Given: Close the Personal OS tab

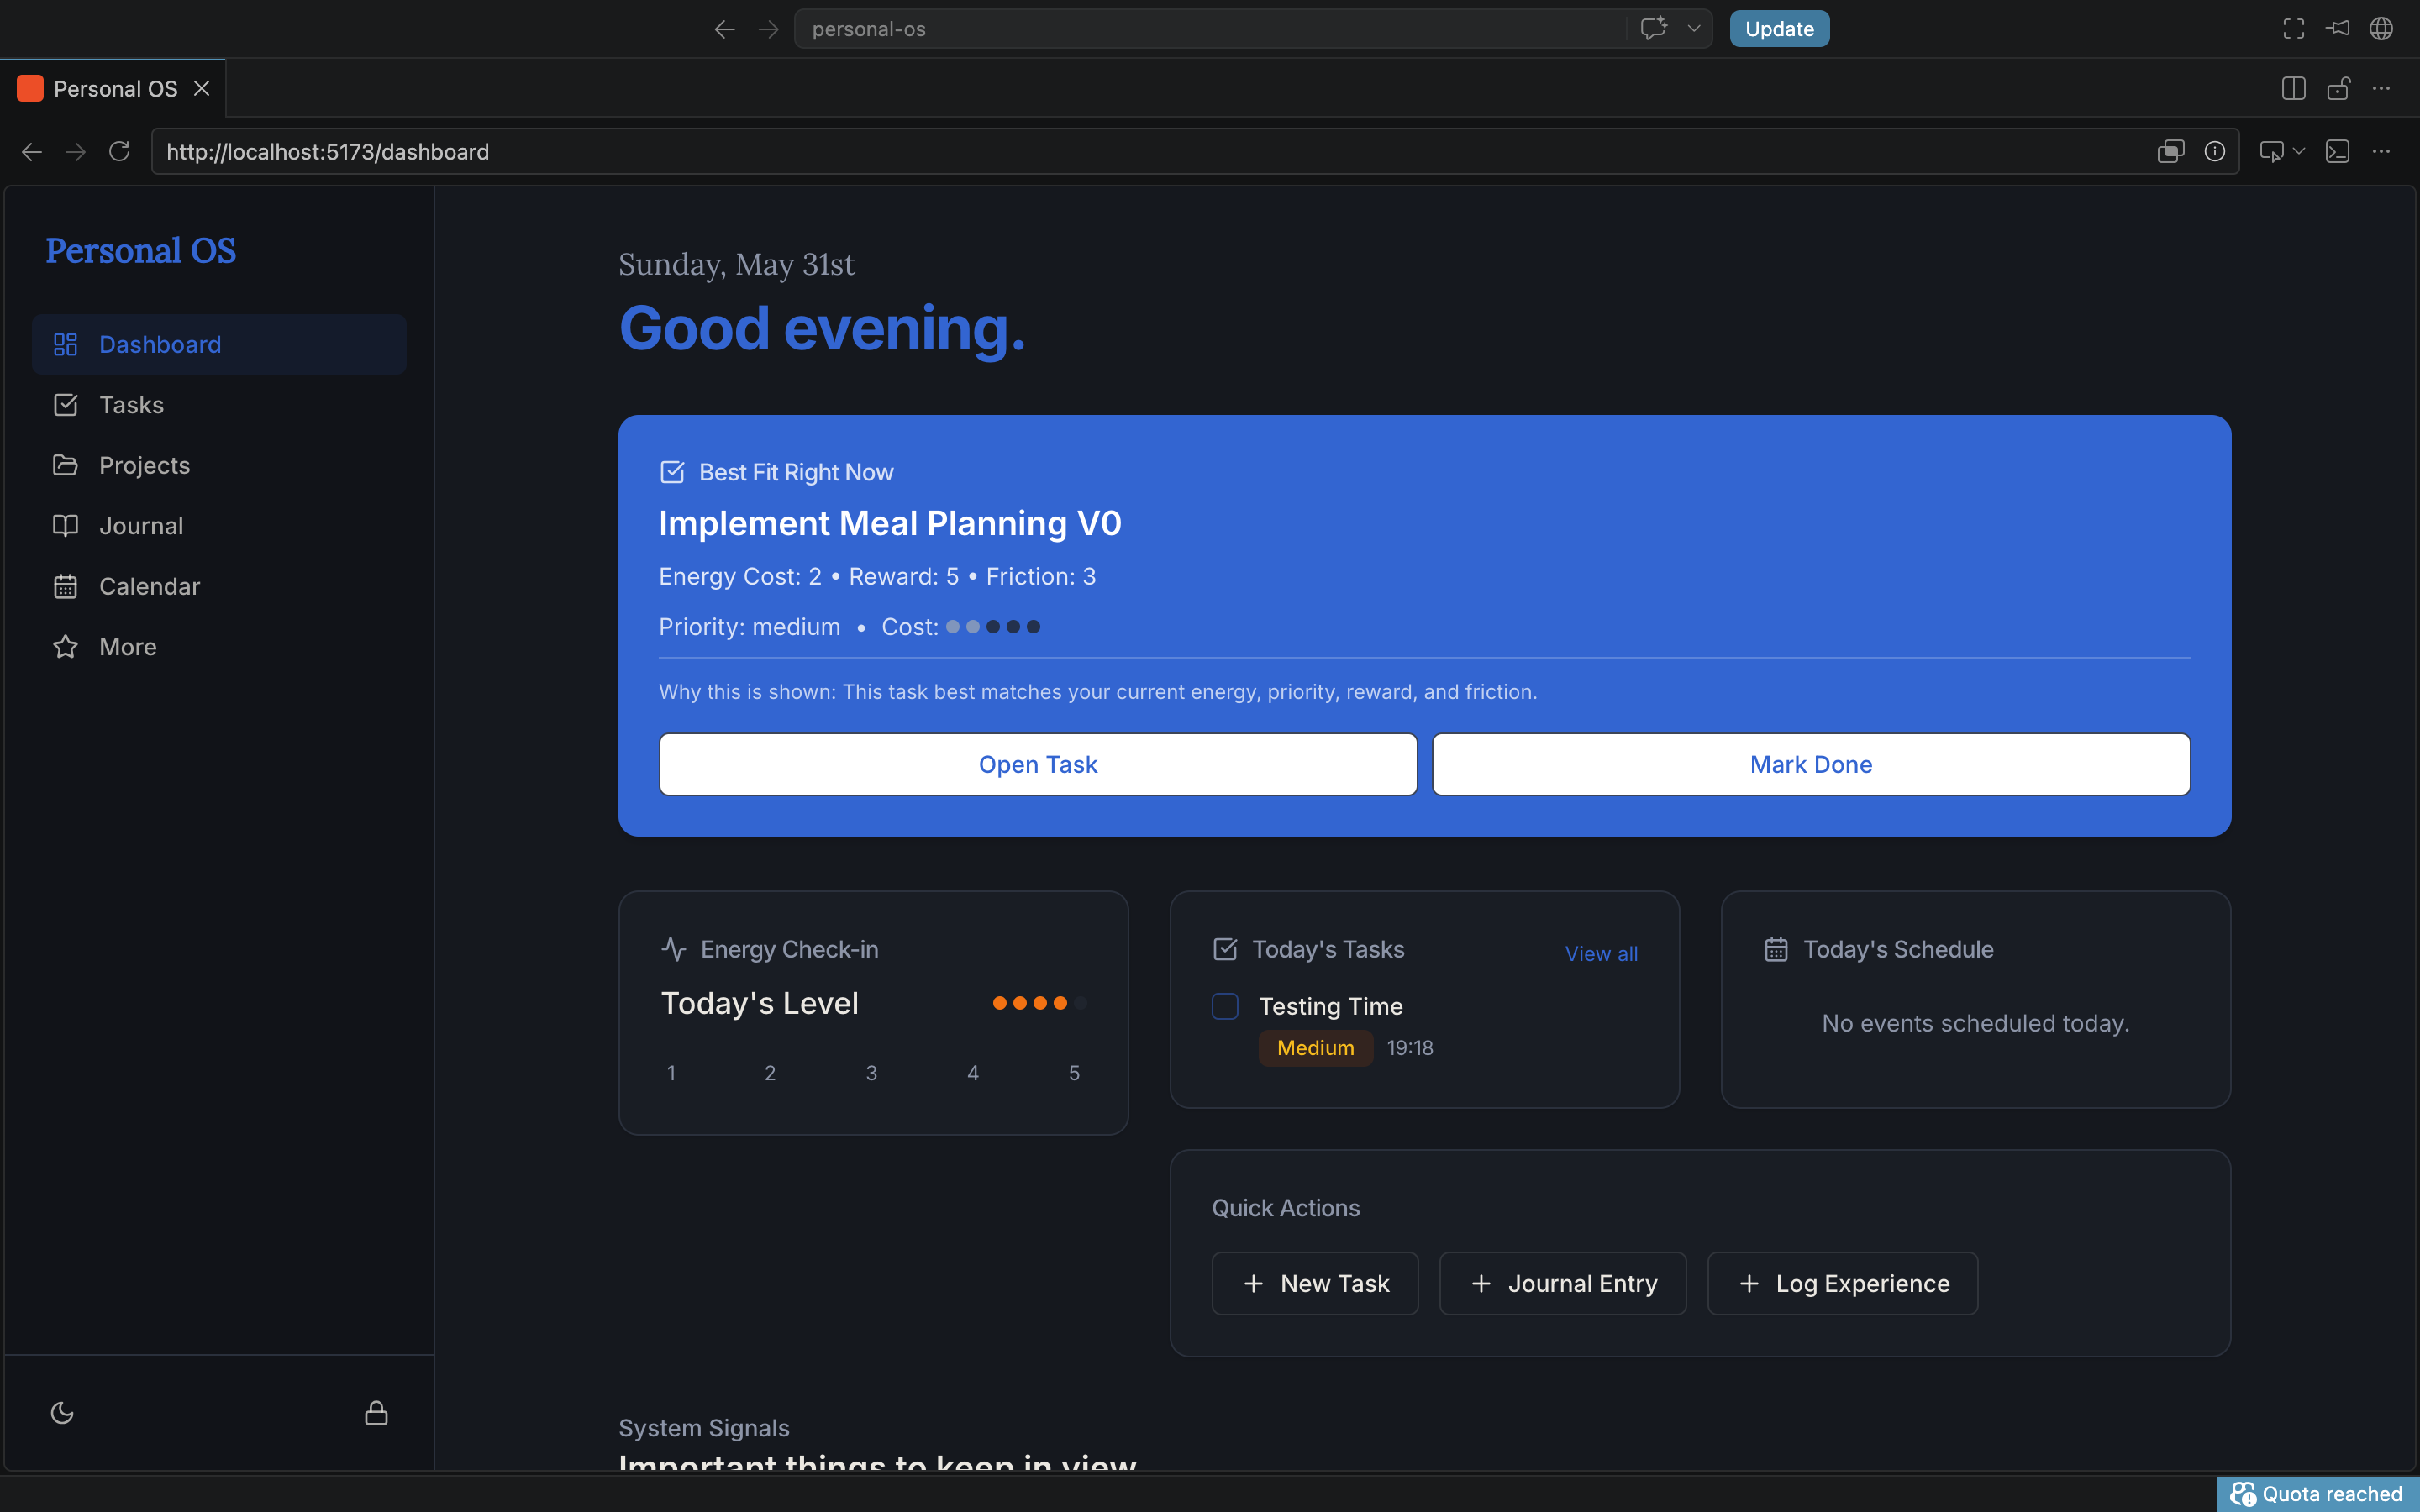Looking at the screenshot, I should pos(202,88).
